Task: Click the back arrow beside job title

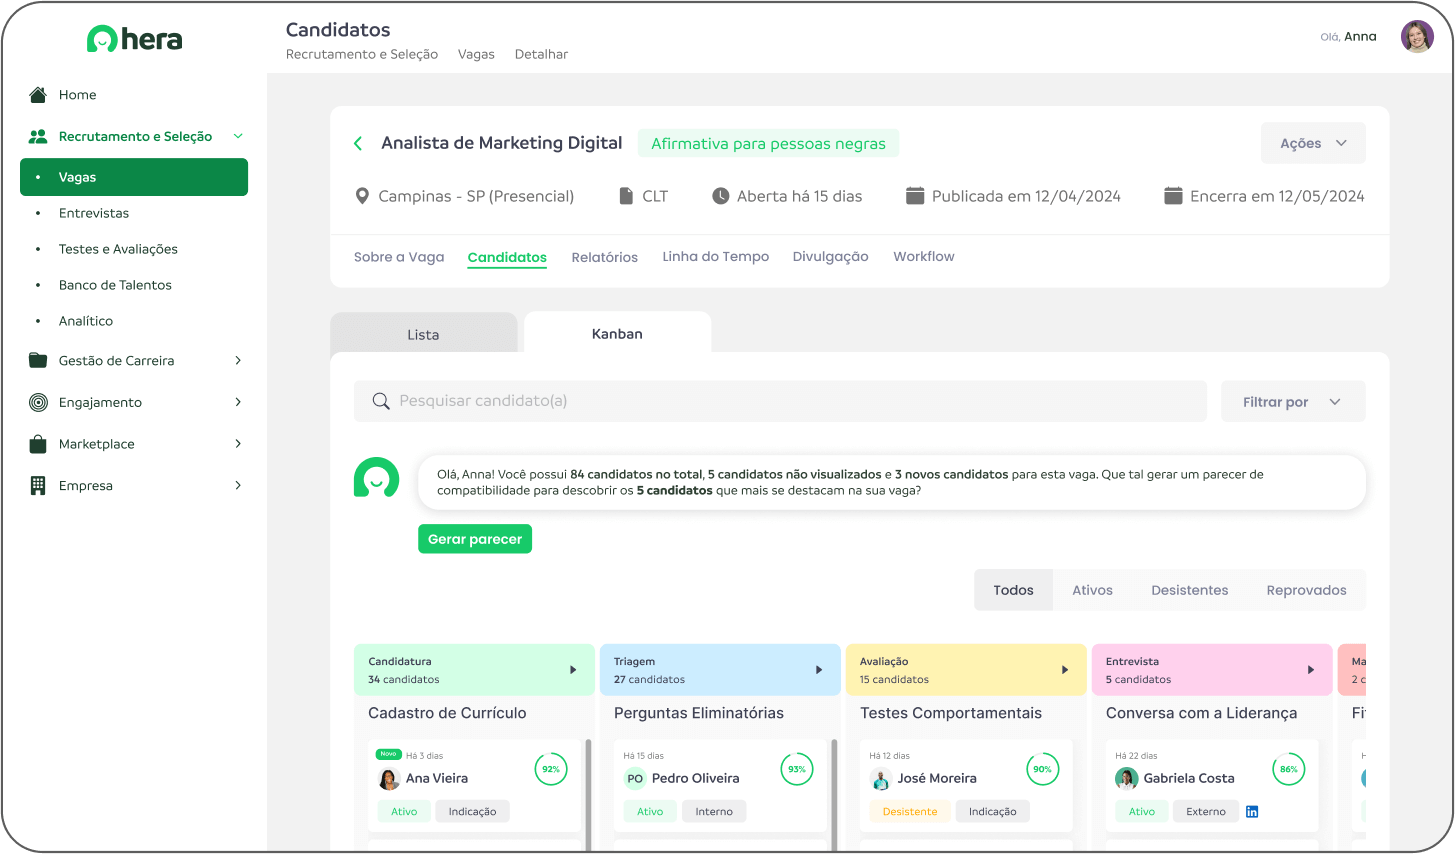Action: click(358, 144)
